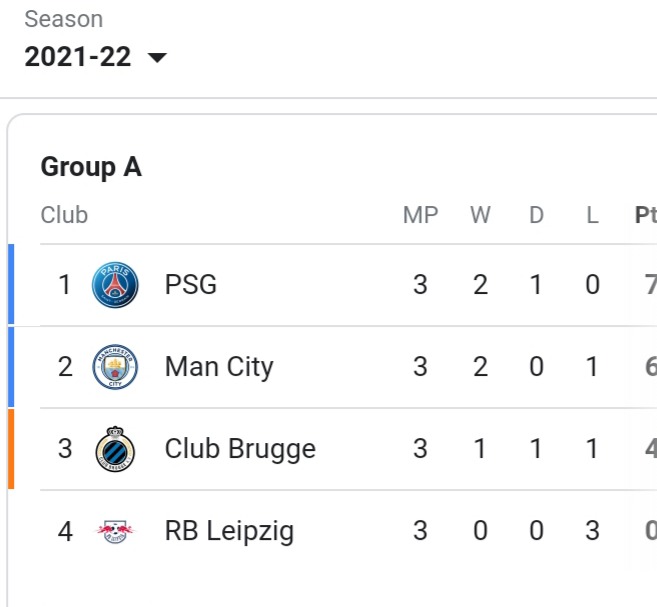Click the PSG club crest icon

click(x=115, y=285)
